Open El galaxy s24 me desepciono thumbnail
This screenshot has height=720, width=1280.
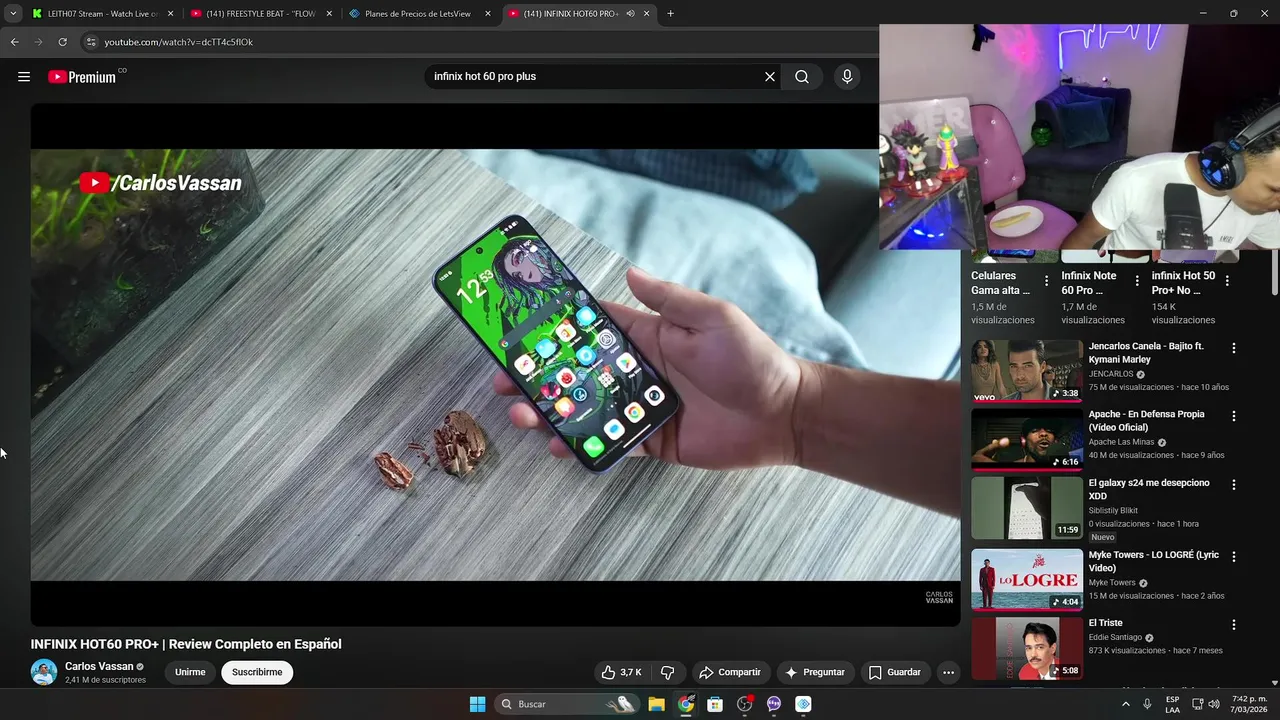point(1027,508)
